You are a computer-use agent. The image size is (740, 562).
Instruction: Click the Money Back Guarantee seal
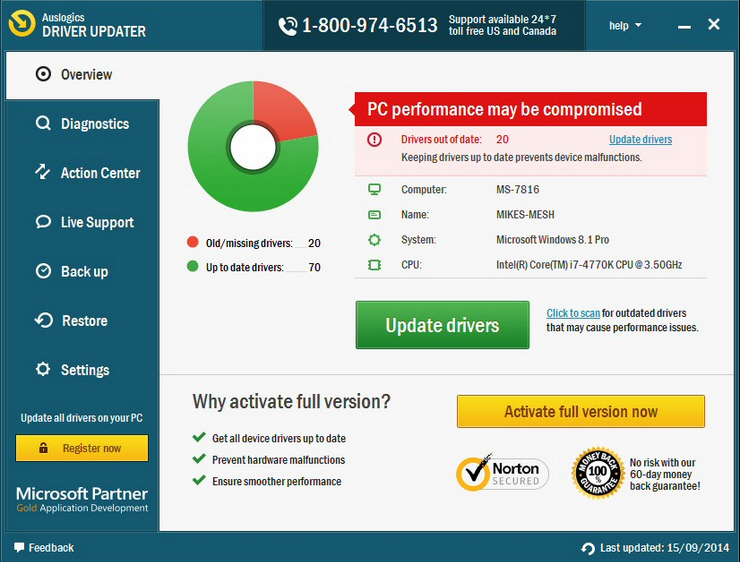[597, 472]
